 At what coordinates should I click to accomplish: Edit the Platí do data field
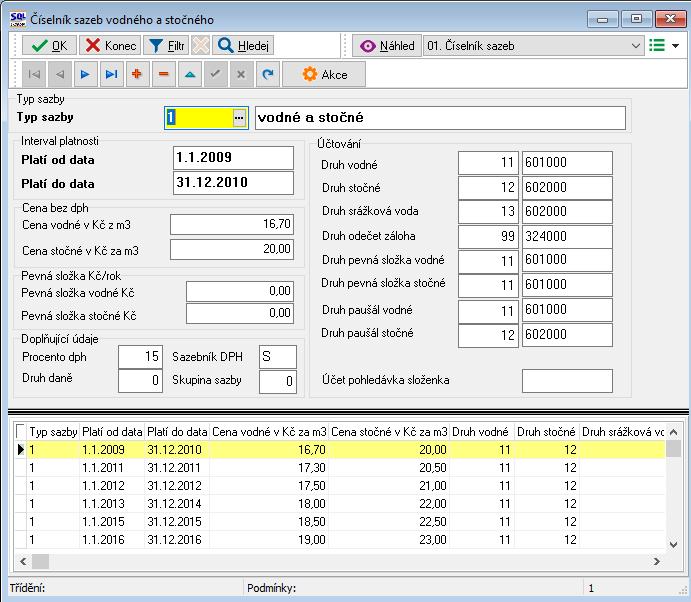pos(233,182)
